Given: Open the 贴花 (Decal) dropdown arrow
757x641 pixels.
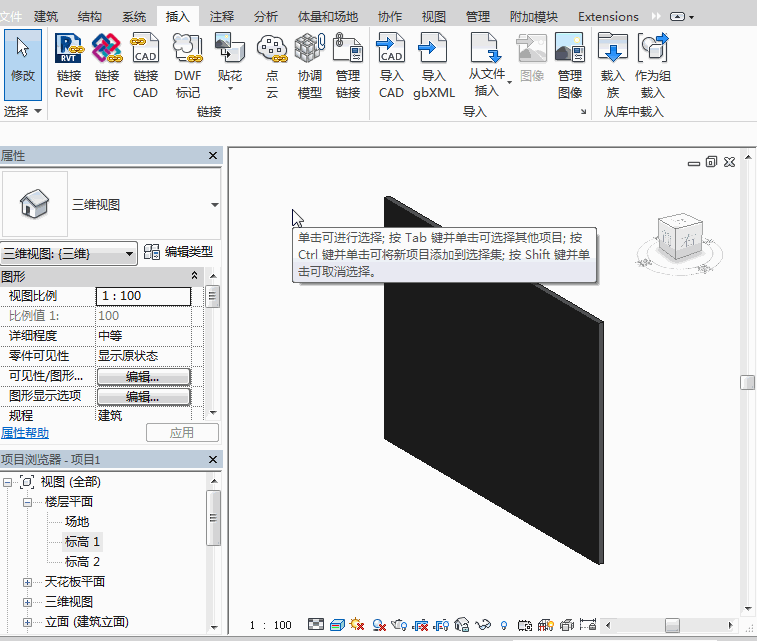Looking at the screenshot, I should [x=230, y=89].
